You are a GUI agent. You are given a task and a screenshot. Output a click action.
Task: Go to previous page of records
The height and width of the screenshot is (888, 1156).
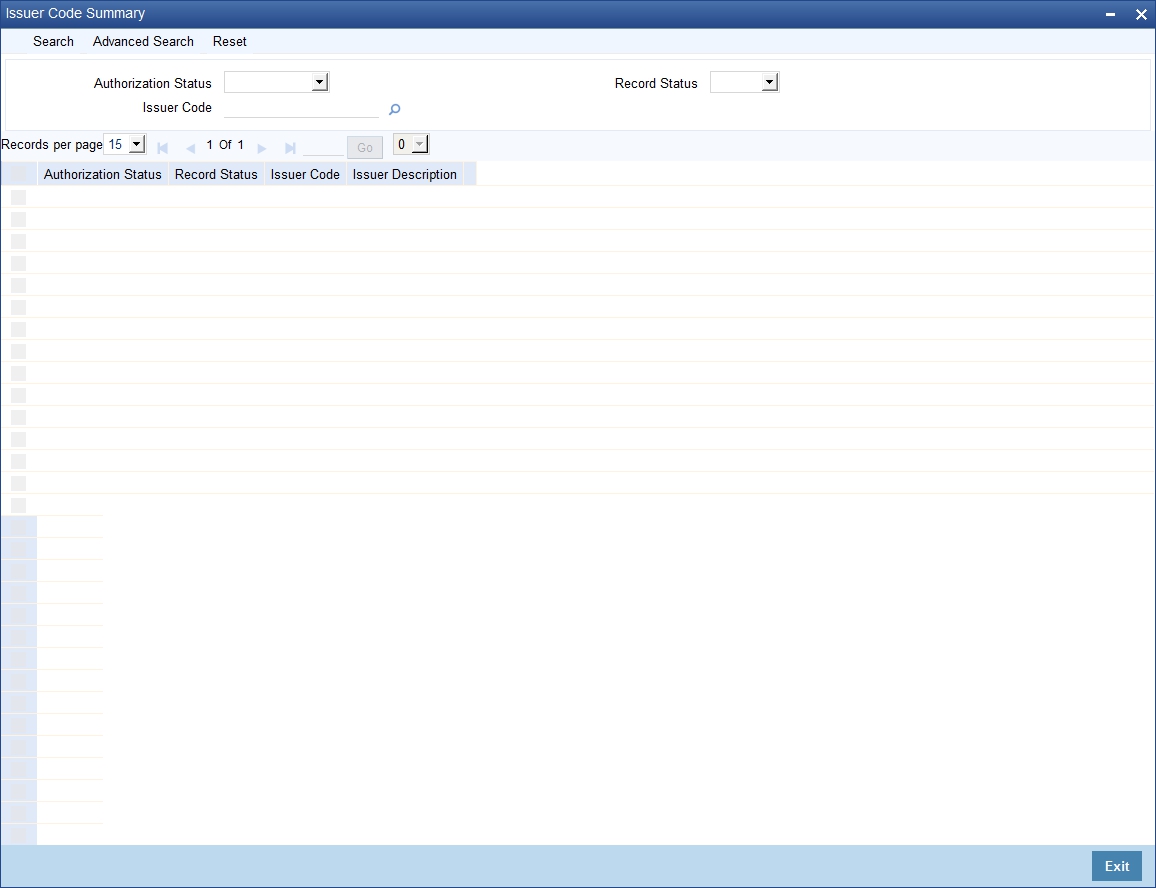tap(190, 148)
